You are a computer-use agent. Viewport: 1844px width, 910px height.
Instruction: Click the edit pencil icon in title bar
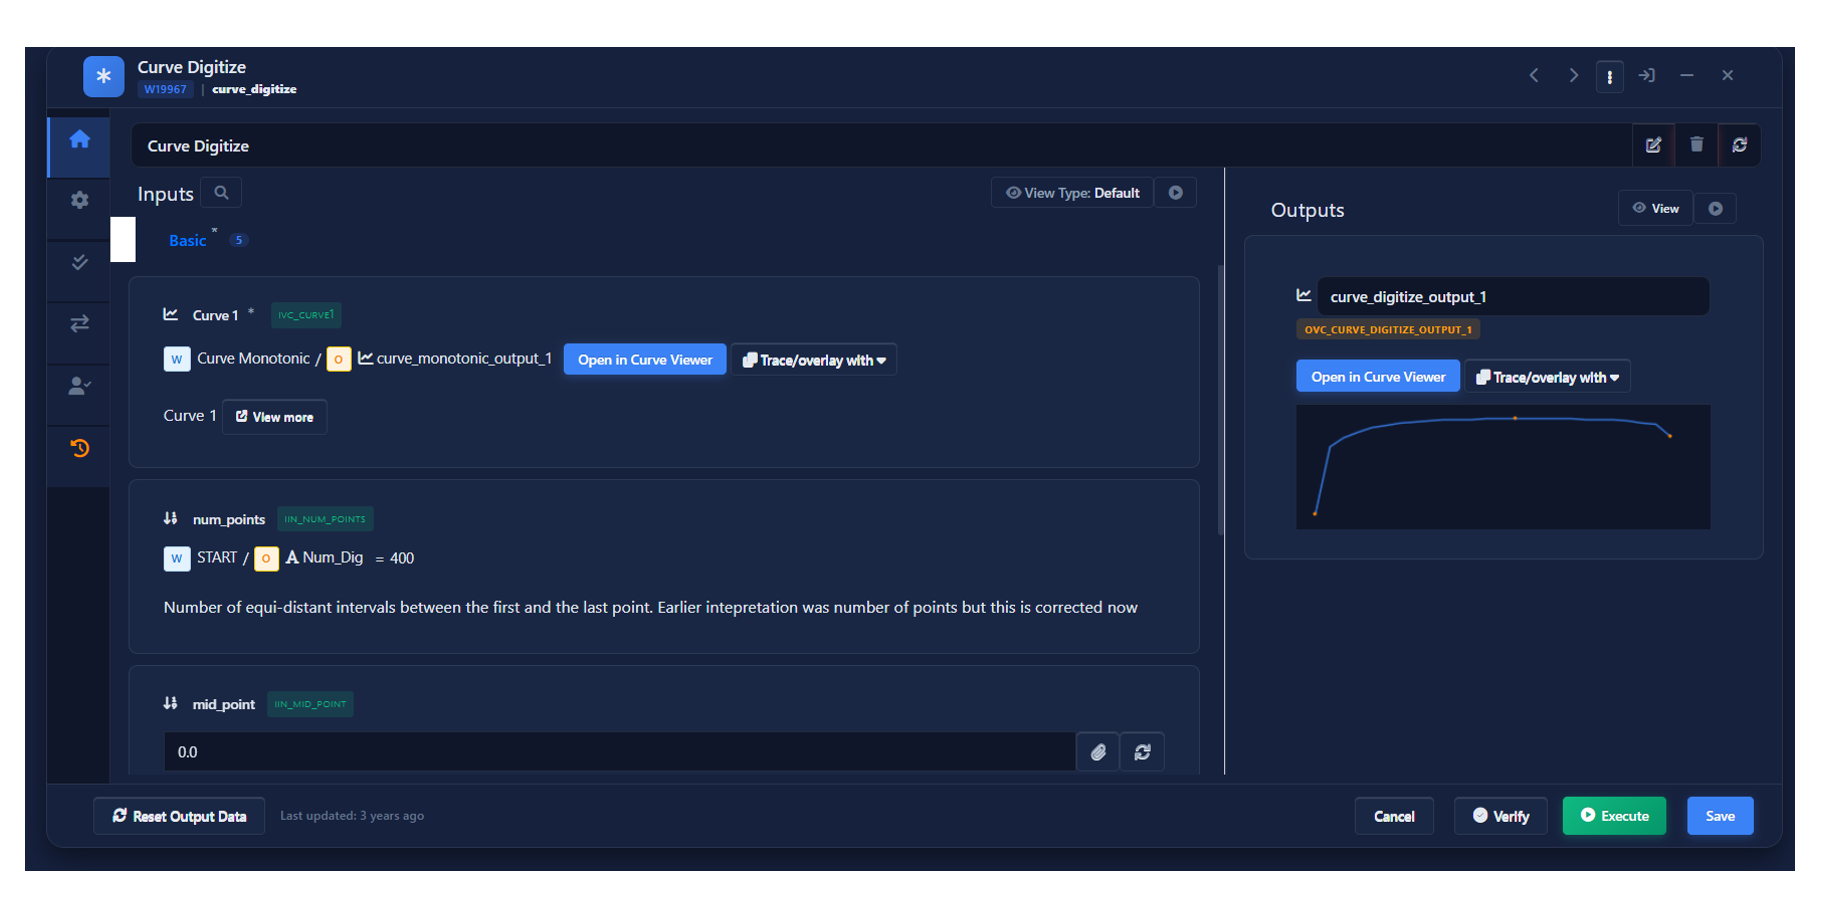coord(1653,146)
